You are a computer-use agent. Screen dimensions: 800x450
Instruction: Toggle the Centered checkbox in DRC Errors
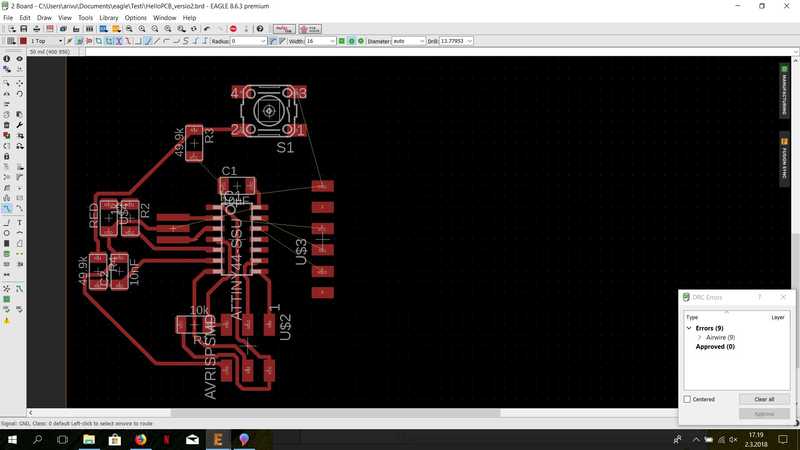click(687, 399)
